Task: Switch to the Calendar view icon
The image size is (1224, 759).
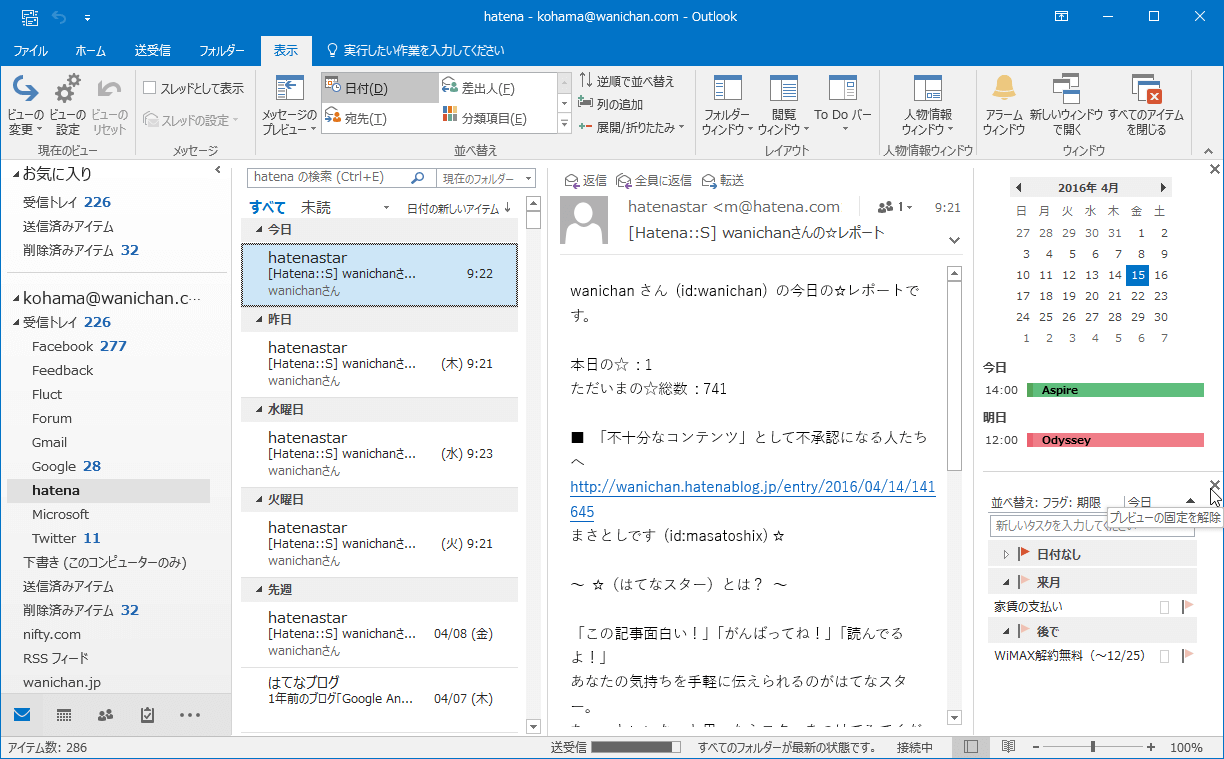Action: [64, 715]
